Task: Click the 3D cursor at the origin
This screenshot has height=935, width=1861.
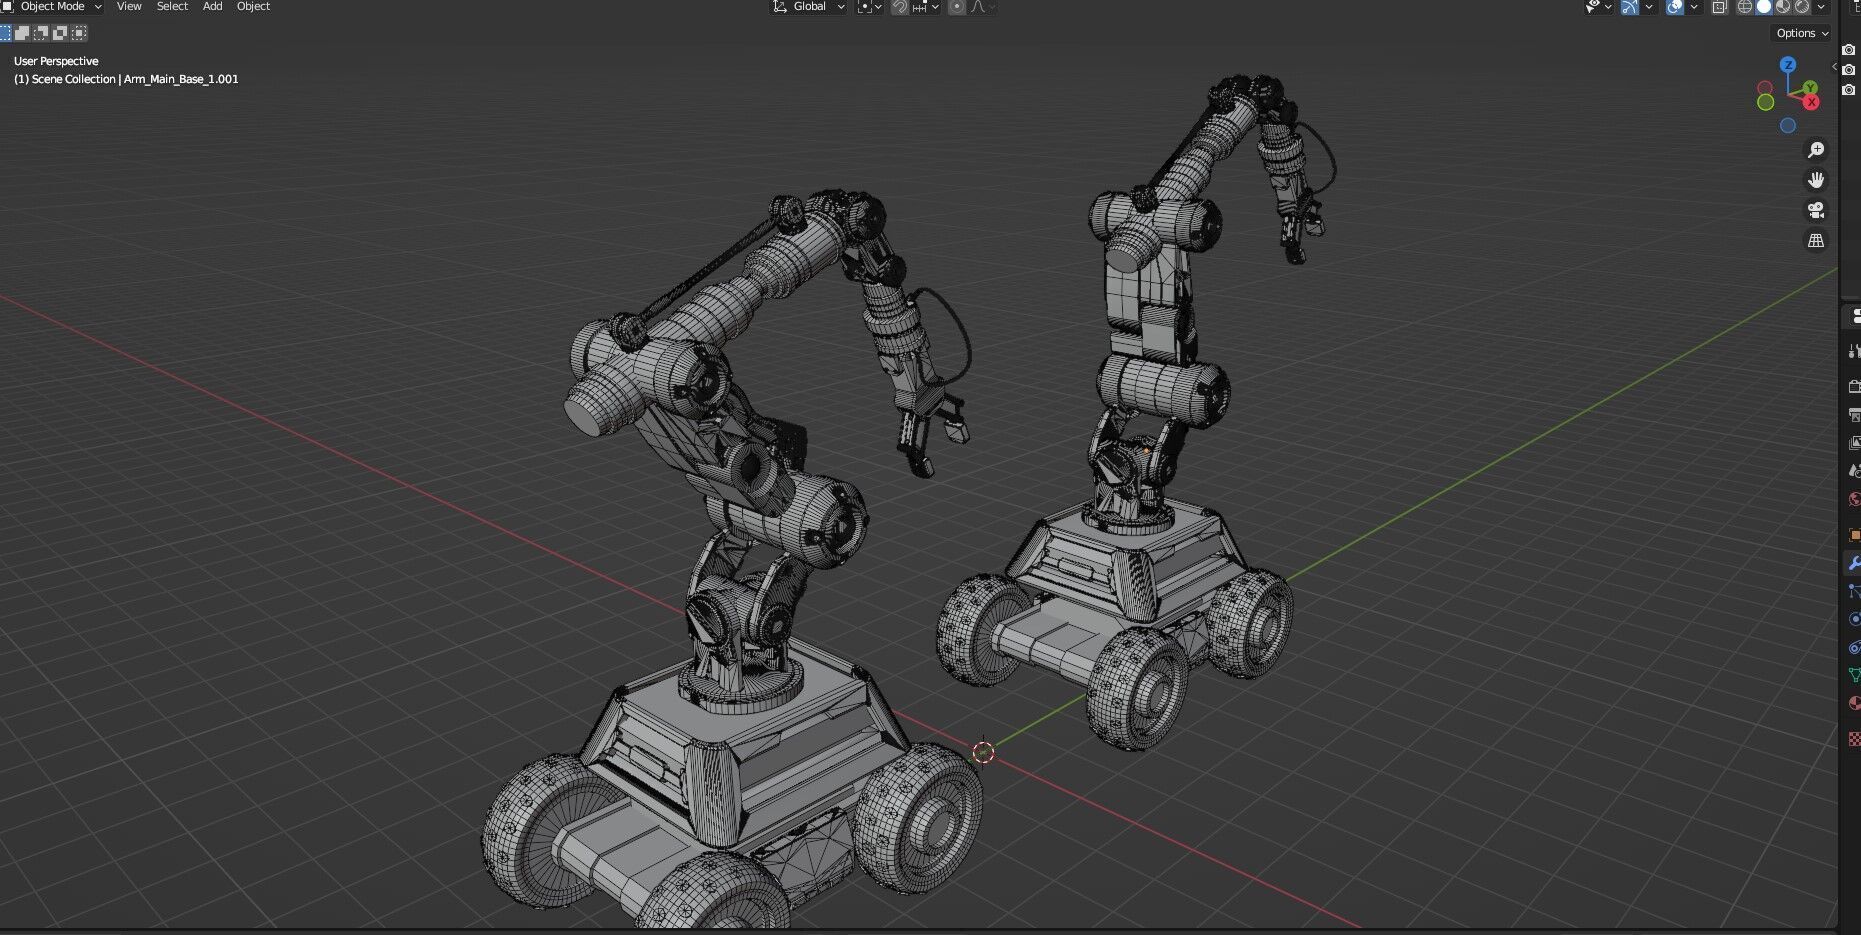Action: pyautogui.click(x=983, y=752)
